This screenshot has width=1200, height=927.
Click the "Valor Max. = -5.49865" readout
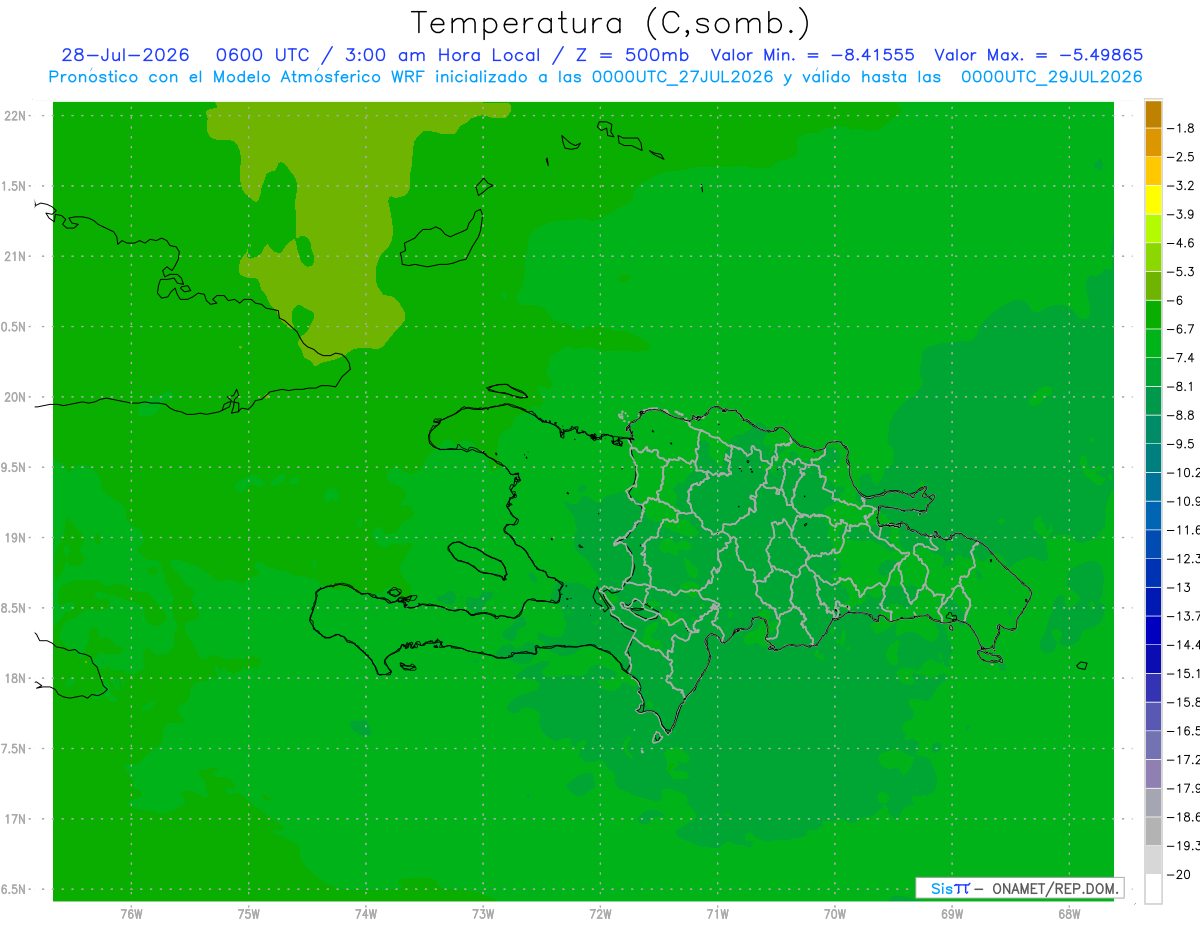point(1038,55)
